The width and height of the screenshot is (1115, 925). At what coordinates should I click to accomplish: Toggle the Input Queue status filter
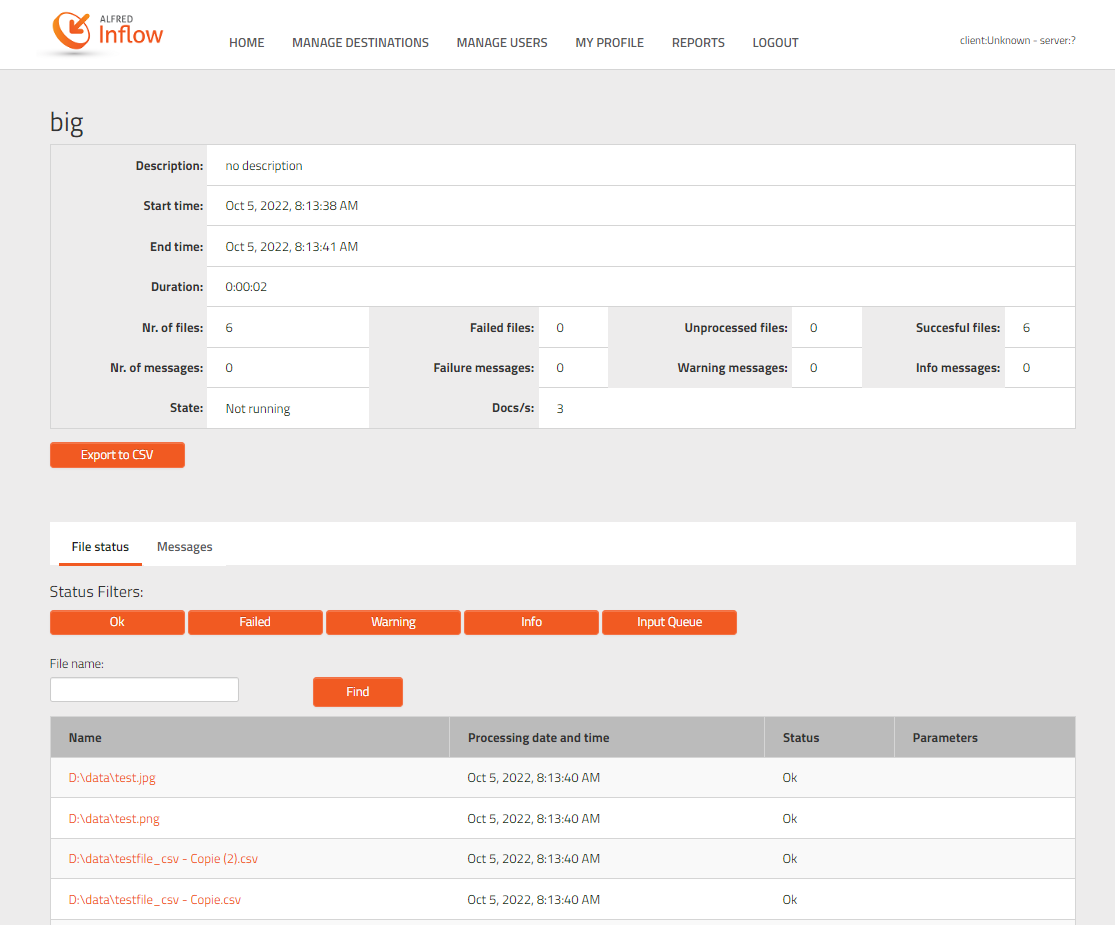pyautogui.click(x=669, y=622)
